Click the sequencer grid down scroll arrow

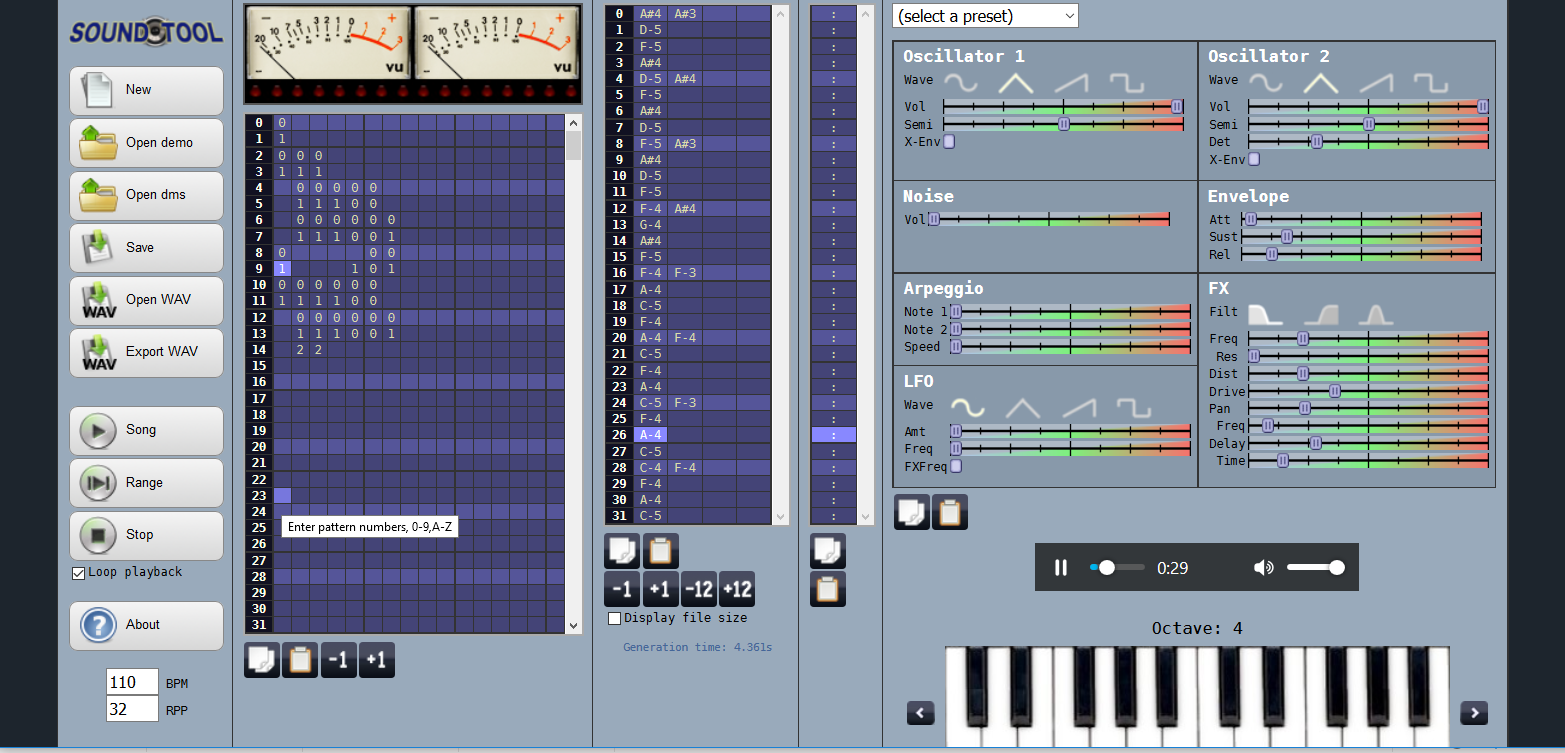573,625
